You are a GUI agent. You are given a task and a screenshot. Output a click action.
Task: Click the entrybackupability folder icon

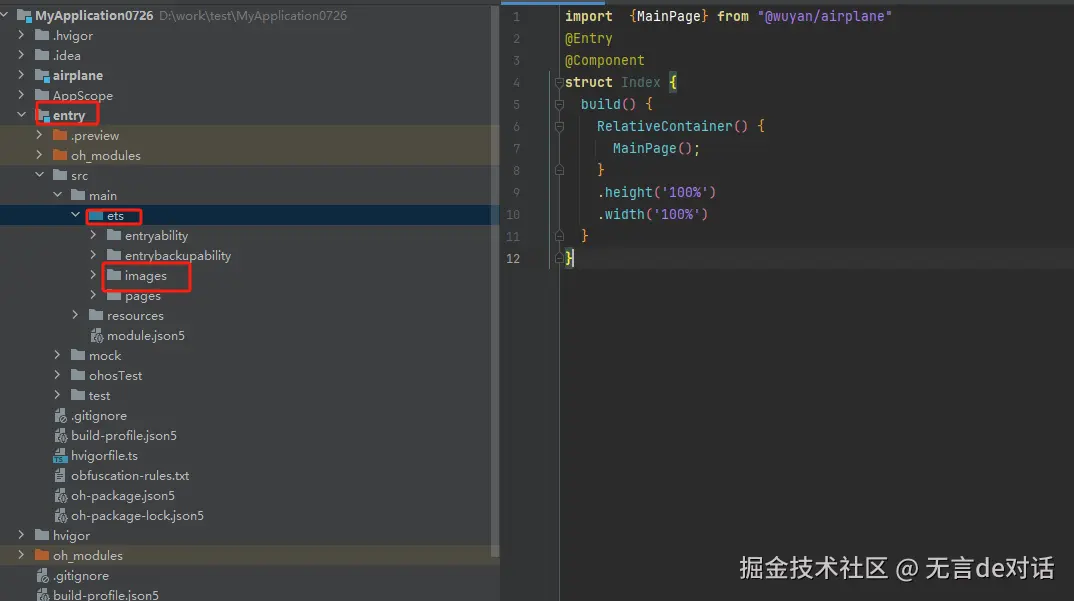114,255
